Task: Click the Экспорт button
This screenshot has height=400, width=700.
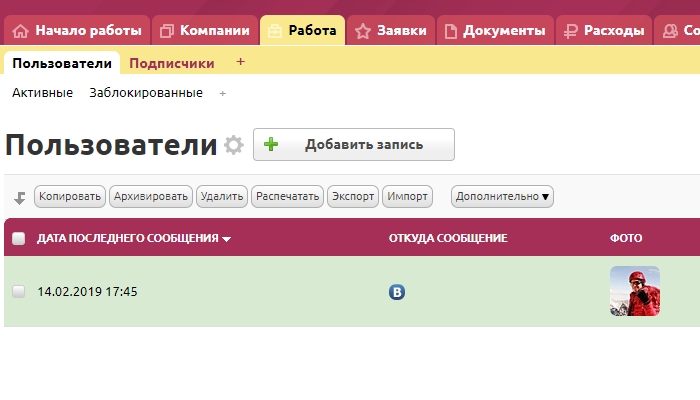Action: (353, 196)
